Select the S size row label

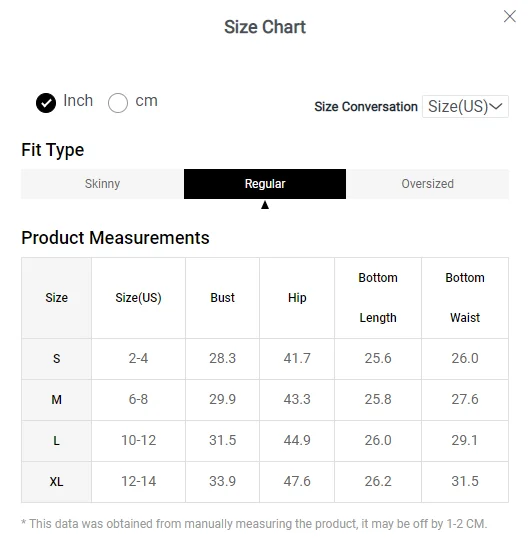coord(56,359)
